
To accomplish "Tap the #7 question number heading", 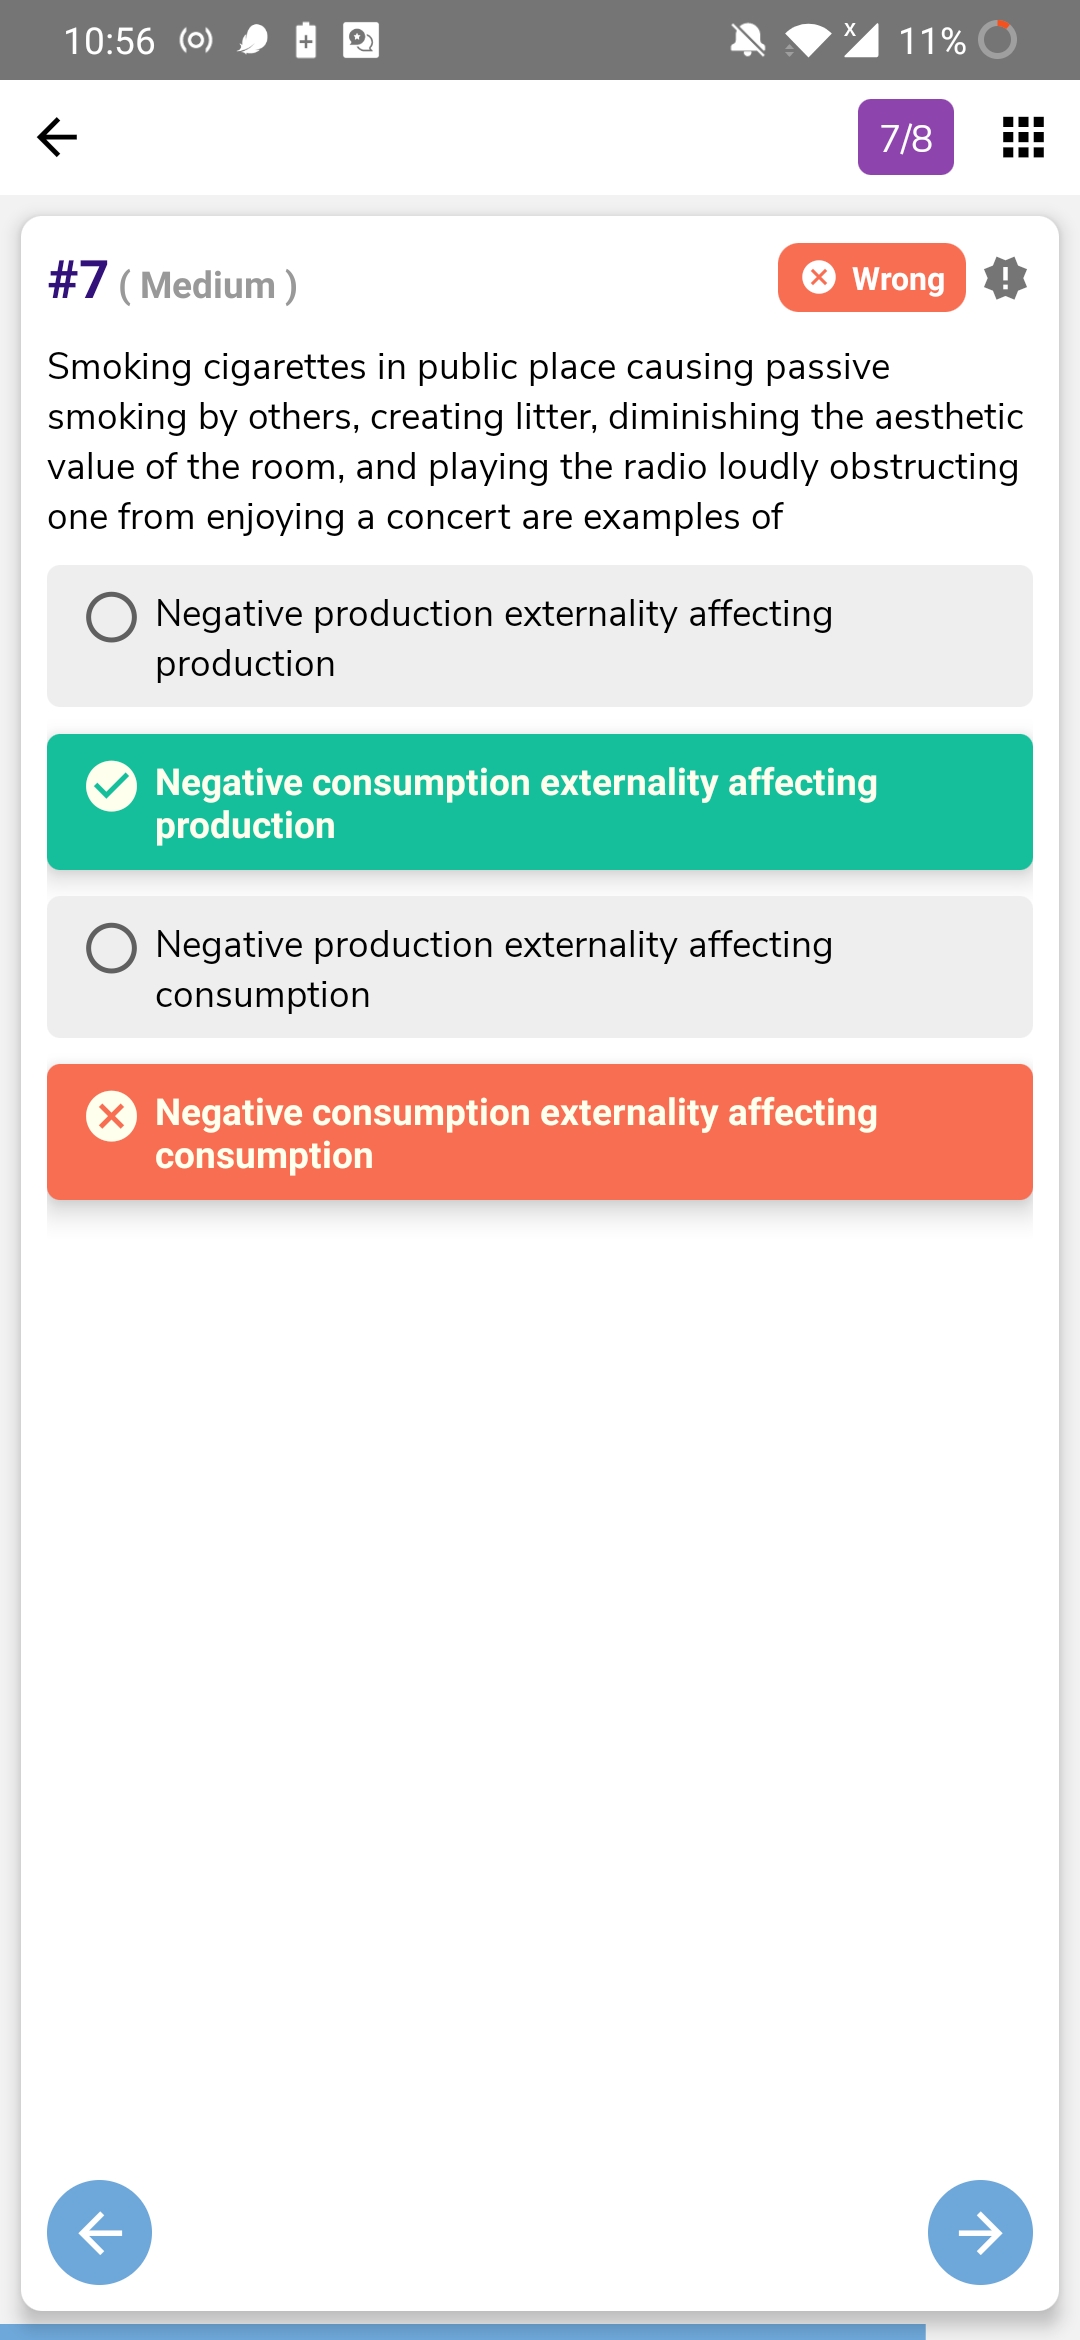I will pyautogui.click(x=78, y=280).
